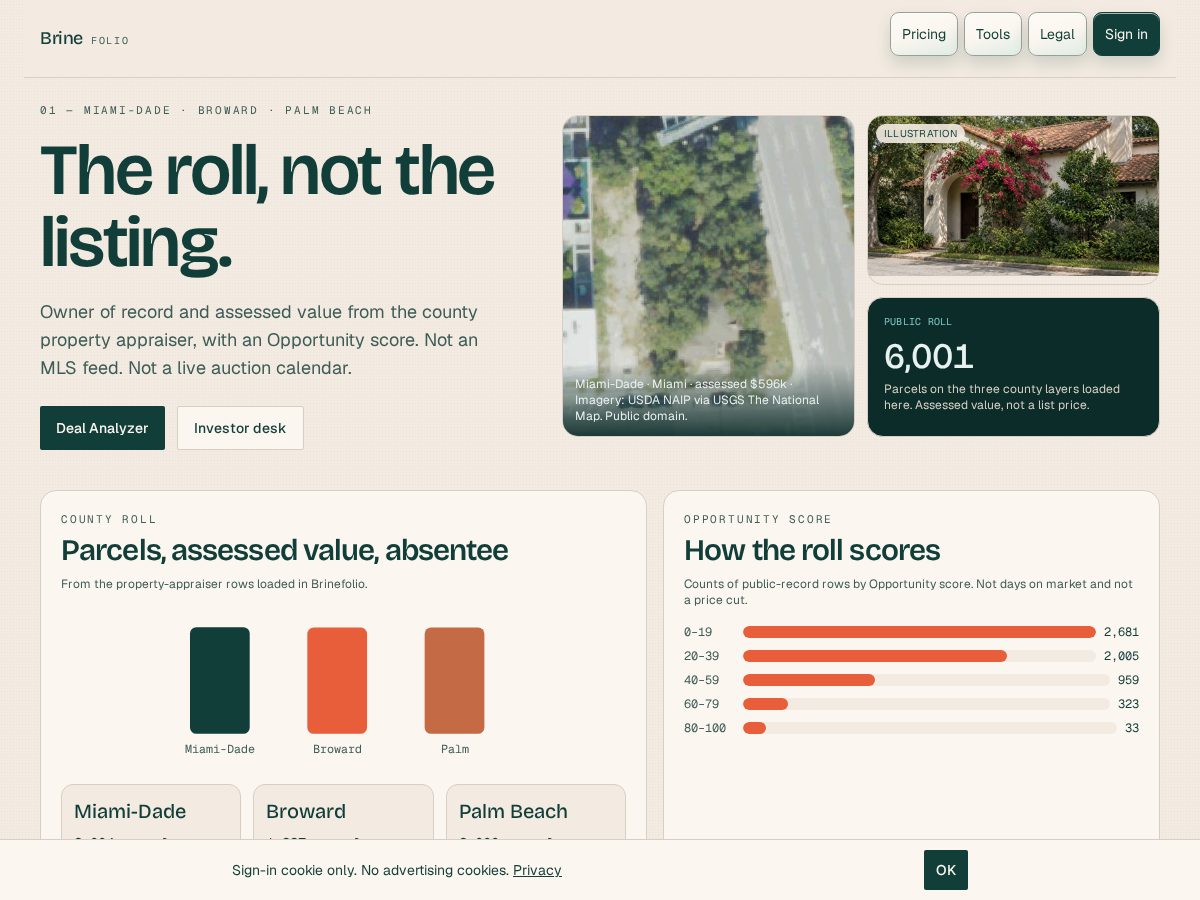Select the orange Broward bar
Image resolution: width=1200 pixels, height=900 pixels.
click(x=337, y=680)
